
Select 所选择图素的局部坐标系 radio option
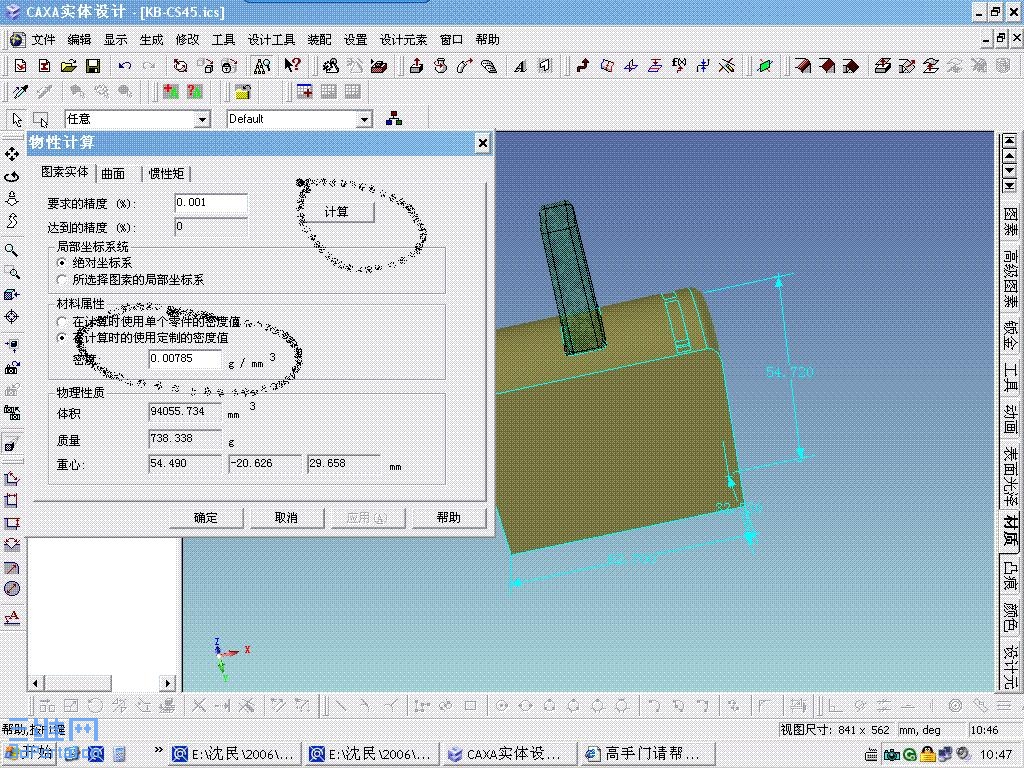[61, 280]
